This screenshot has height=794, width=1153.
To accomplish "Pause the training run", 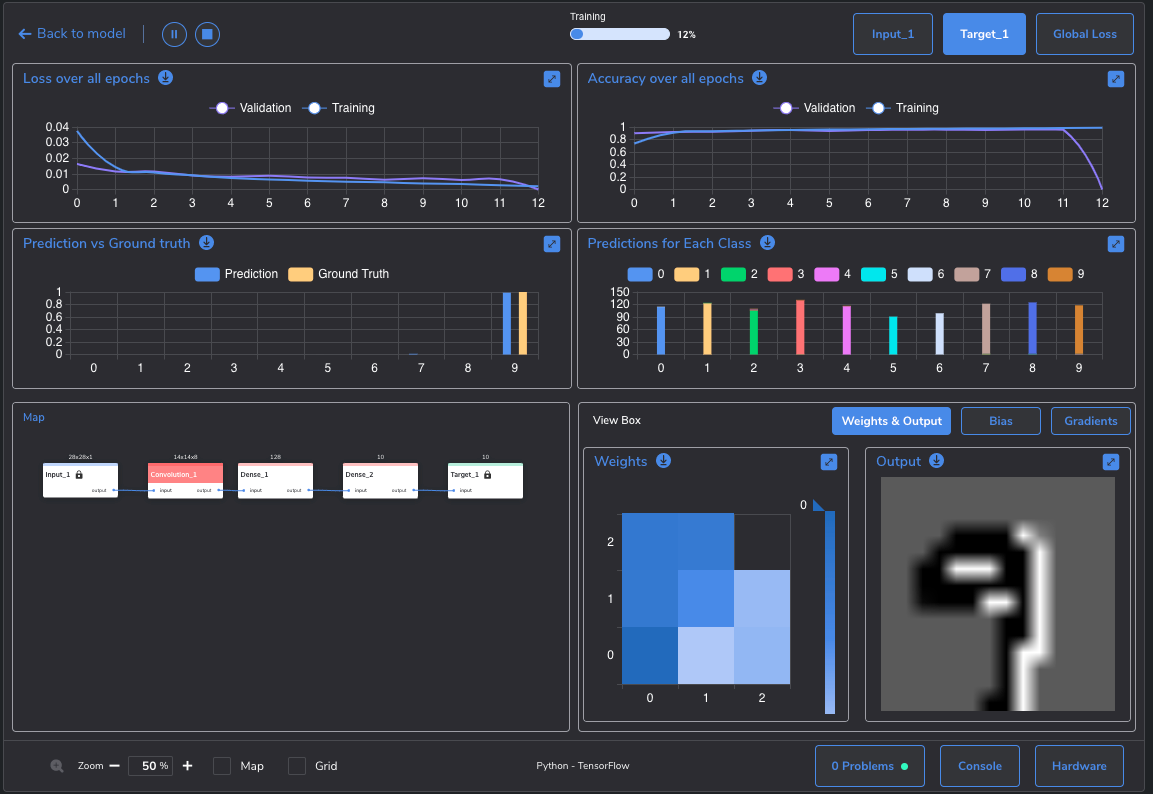I will (x=174, y=34).
